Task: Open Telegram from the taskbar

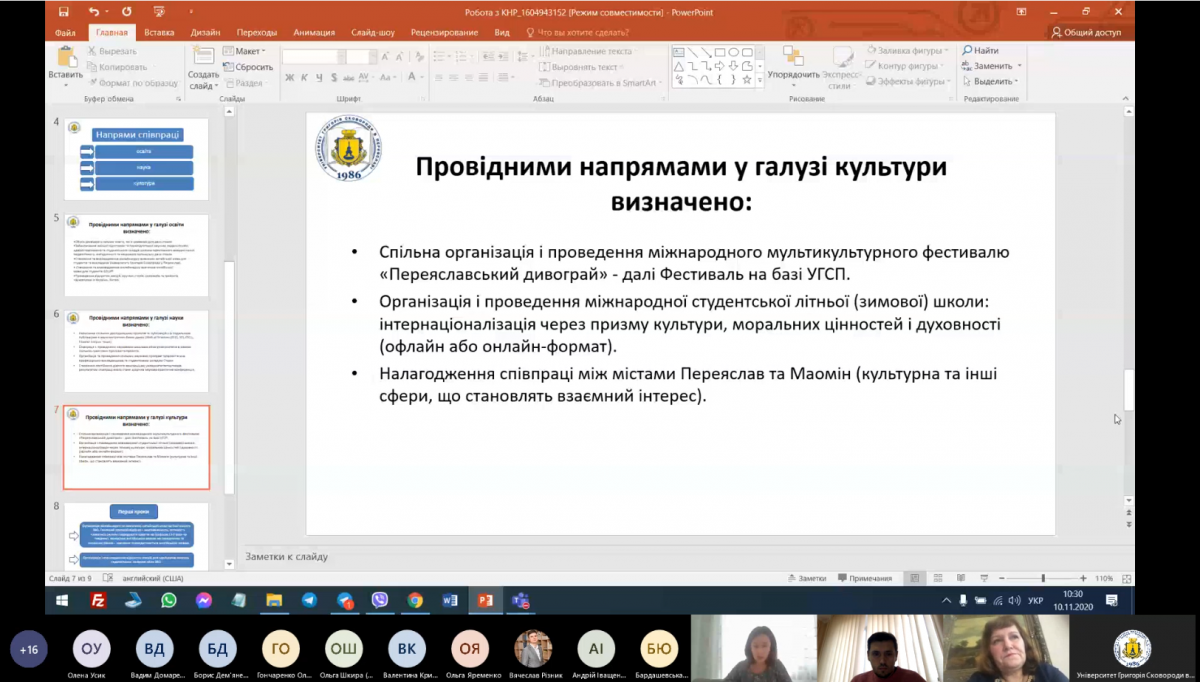Action: (x=309, y=601)
